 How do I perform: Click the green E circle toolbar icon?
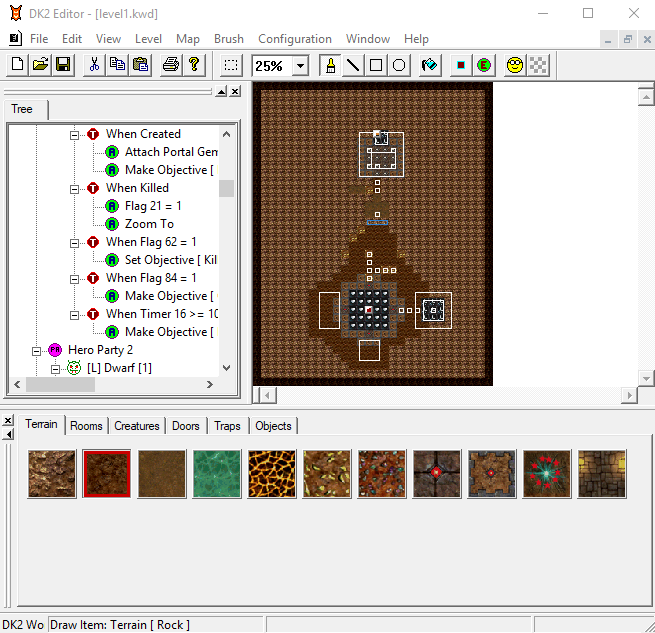(x=484, y=65)
